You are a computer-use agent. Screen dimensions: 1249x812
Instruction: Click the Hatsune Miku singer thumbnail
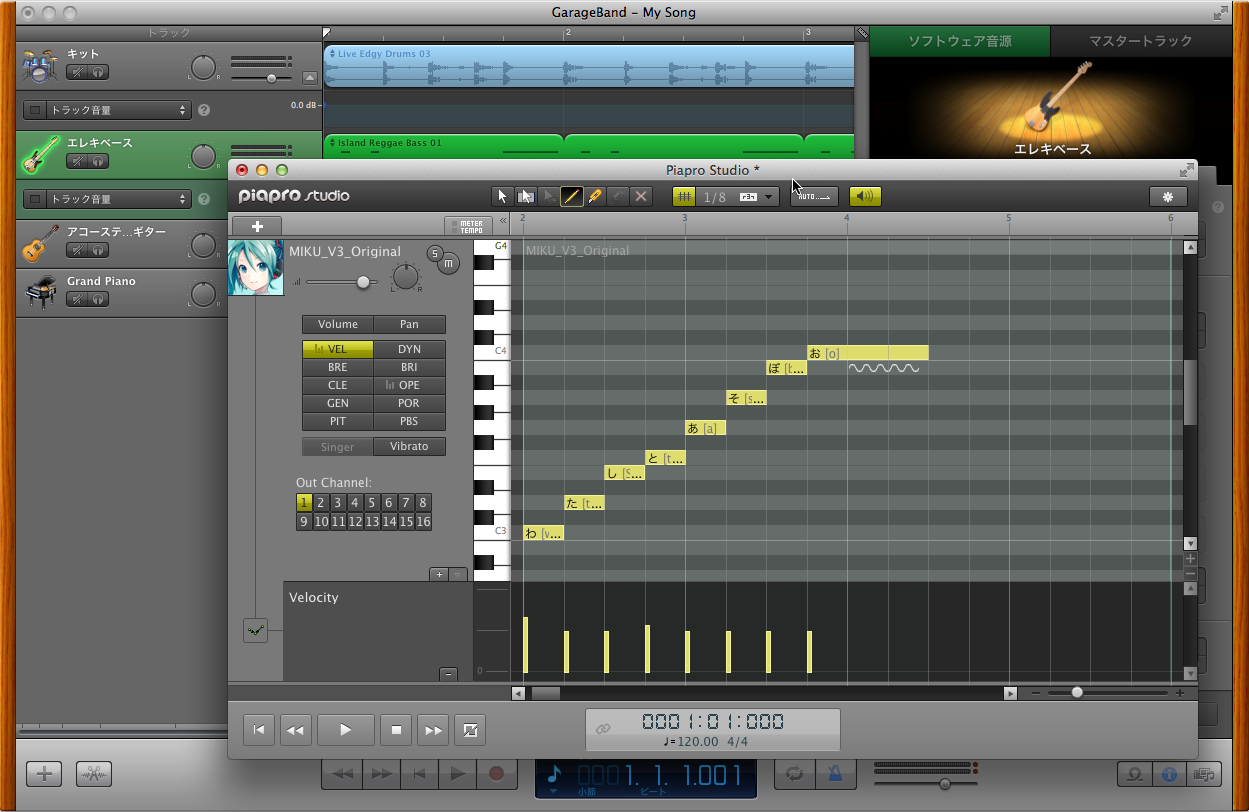pyautogui.click(x=255, y=268)
